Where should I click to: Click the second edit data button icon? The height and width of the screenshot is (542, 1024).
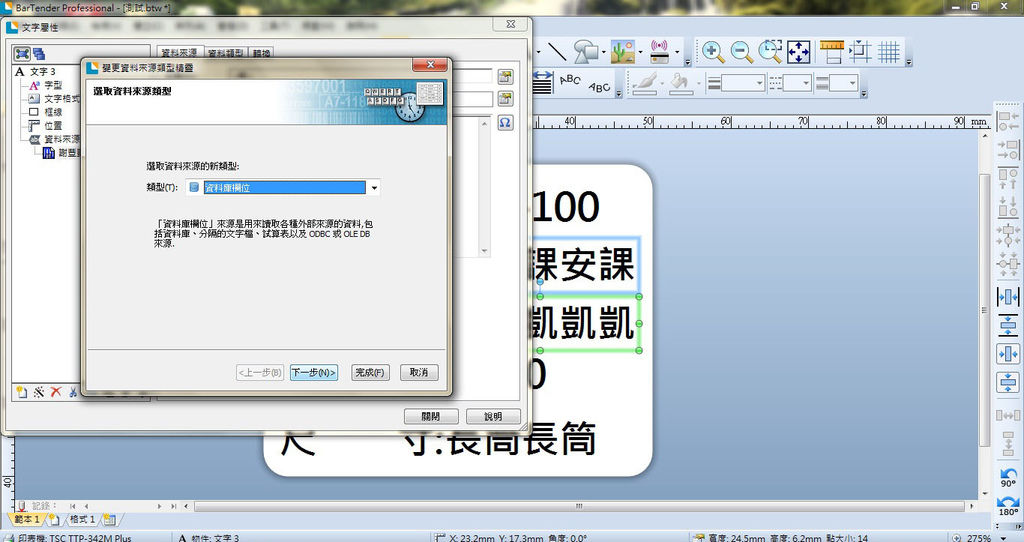coord(505,99)
